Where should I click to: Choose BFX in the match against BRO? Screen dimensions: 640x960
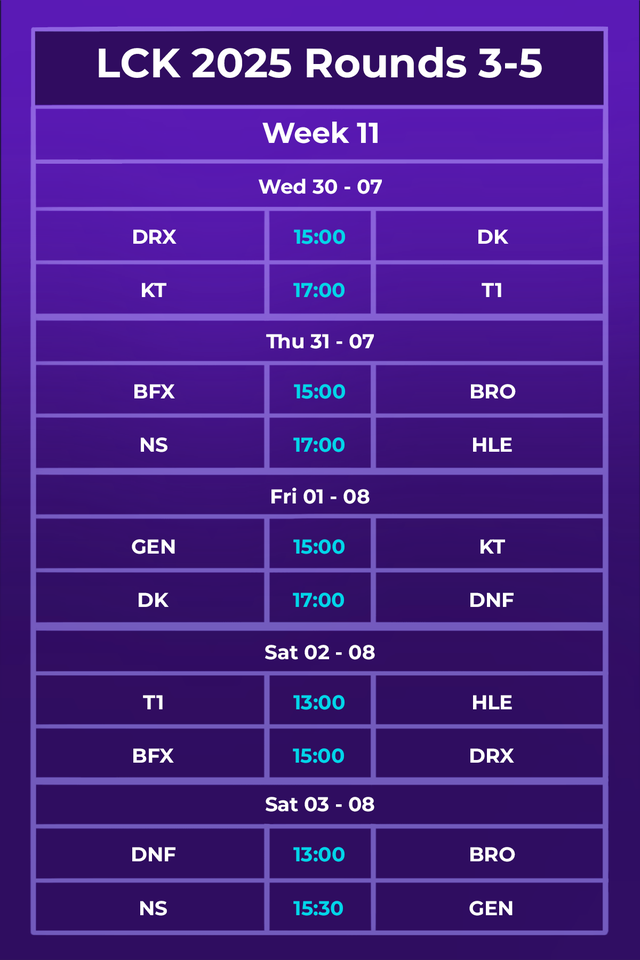[x=153, y=391]
